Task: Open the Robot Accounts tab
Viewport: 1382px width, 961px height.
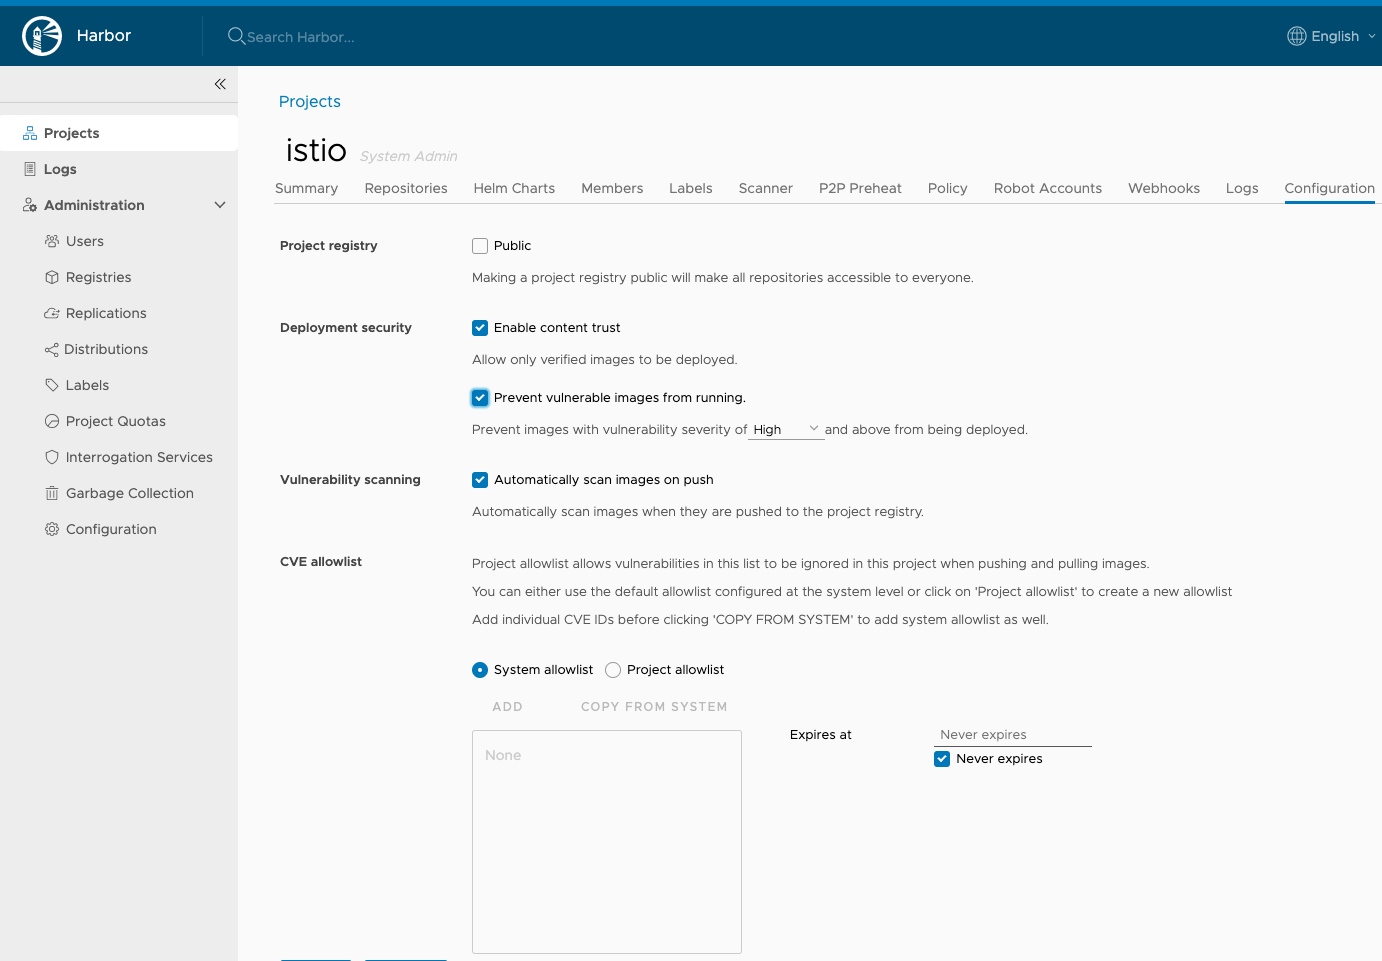Action: (1047, 188)
